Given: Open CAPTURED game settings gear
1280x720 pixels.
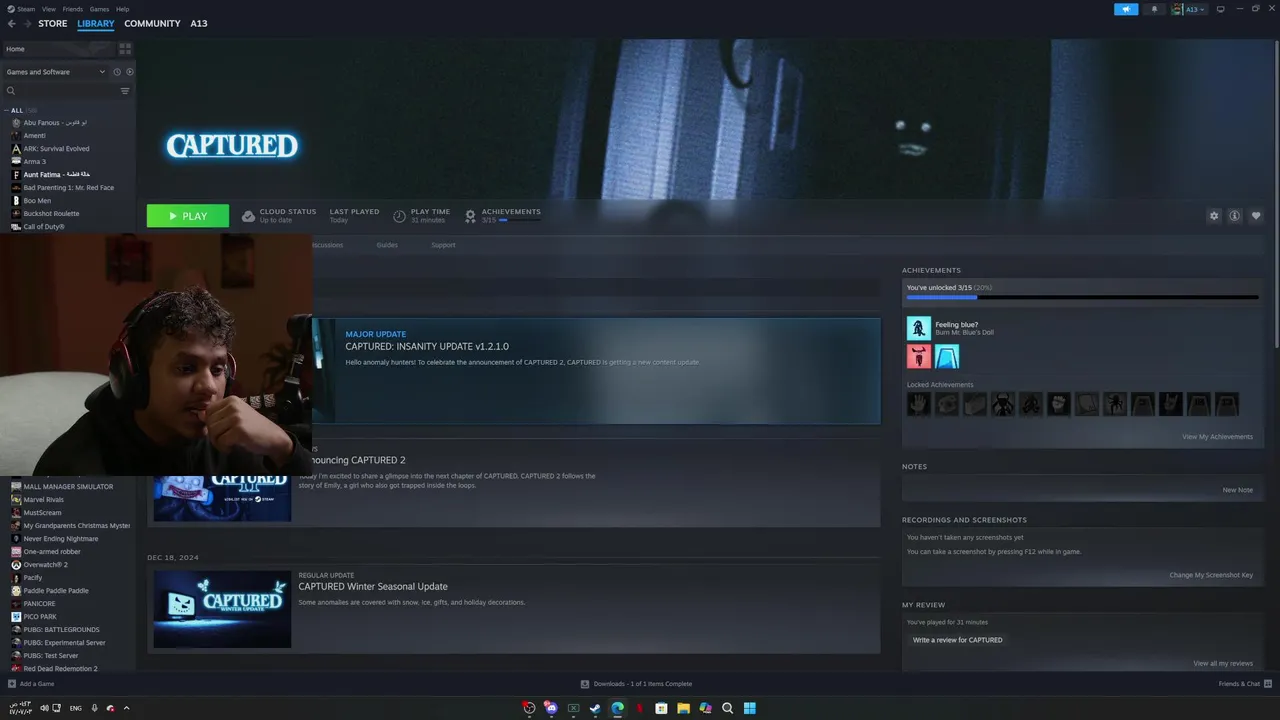Looking at the screenshot, I should (1214, 216).
